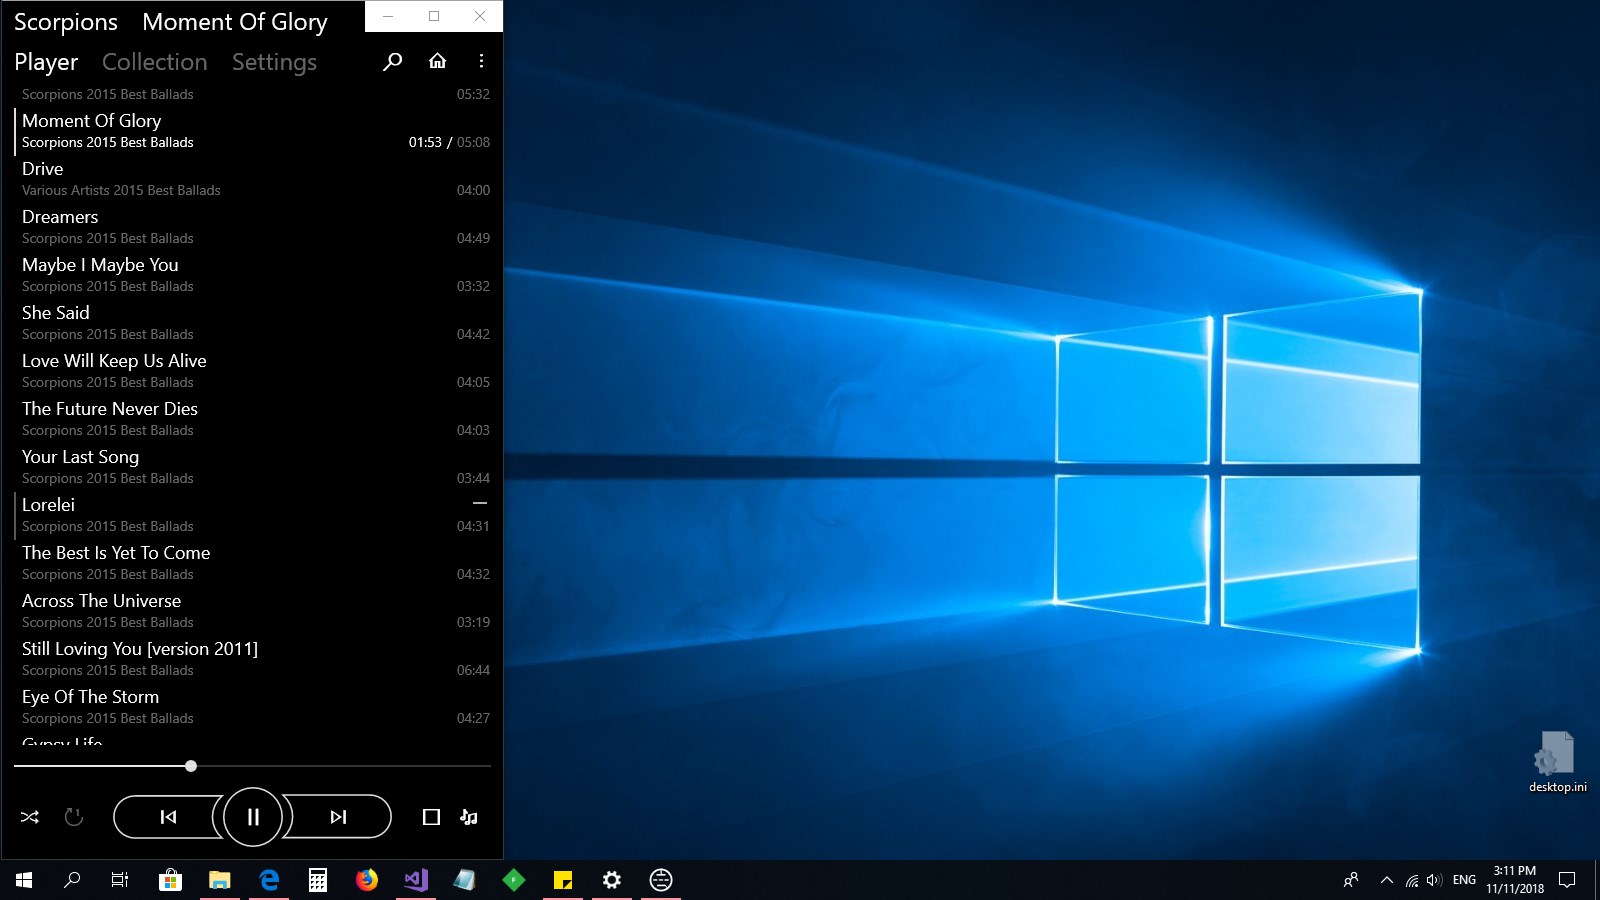1600x900 pixels.
Task: Open the Windows Start menu
Action: [x=24, y=880]
